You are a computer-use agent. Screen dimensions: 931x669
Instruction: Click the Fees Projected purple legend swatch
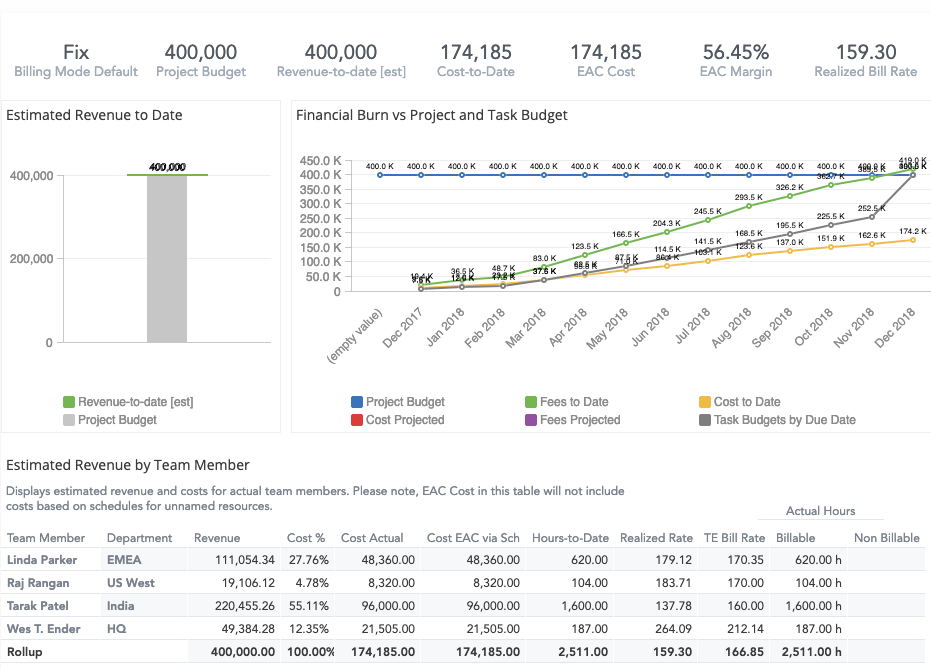(x=531, y=420)
